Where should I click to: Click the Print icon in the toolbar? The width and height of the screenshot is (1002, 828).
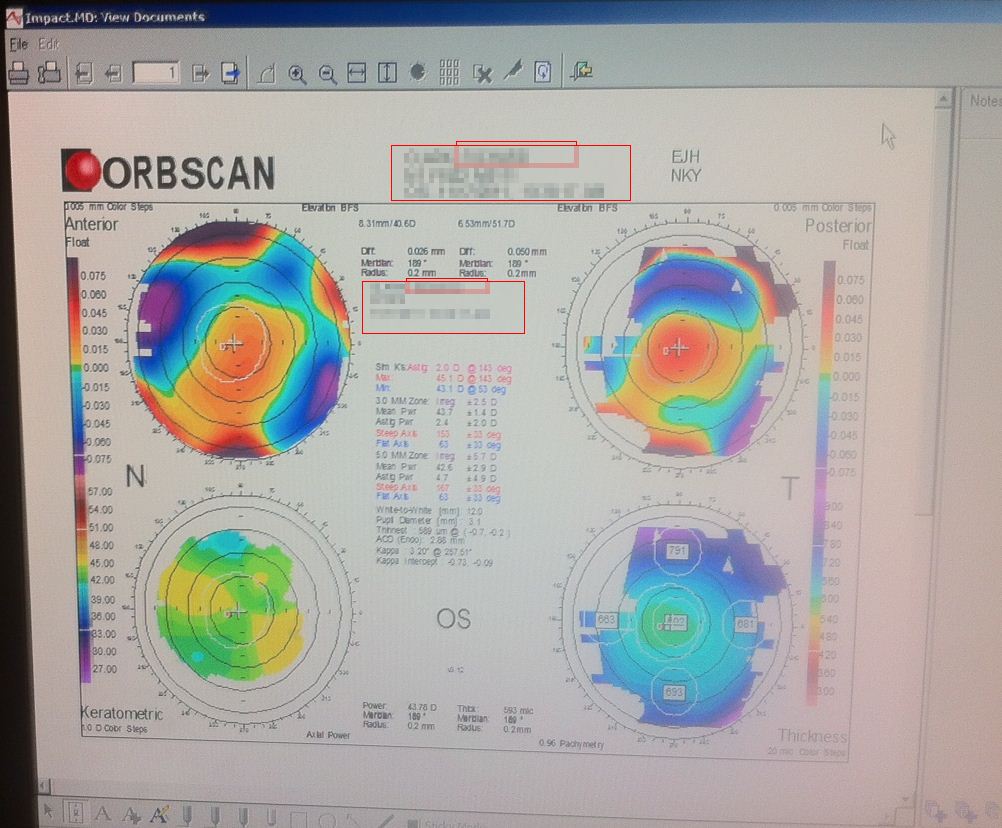click(18, 72)
